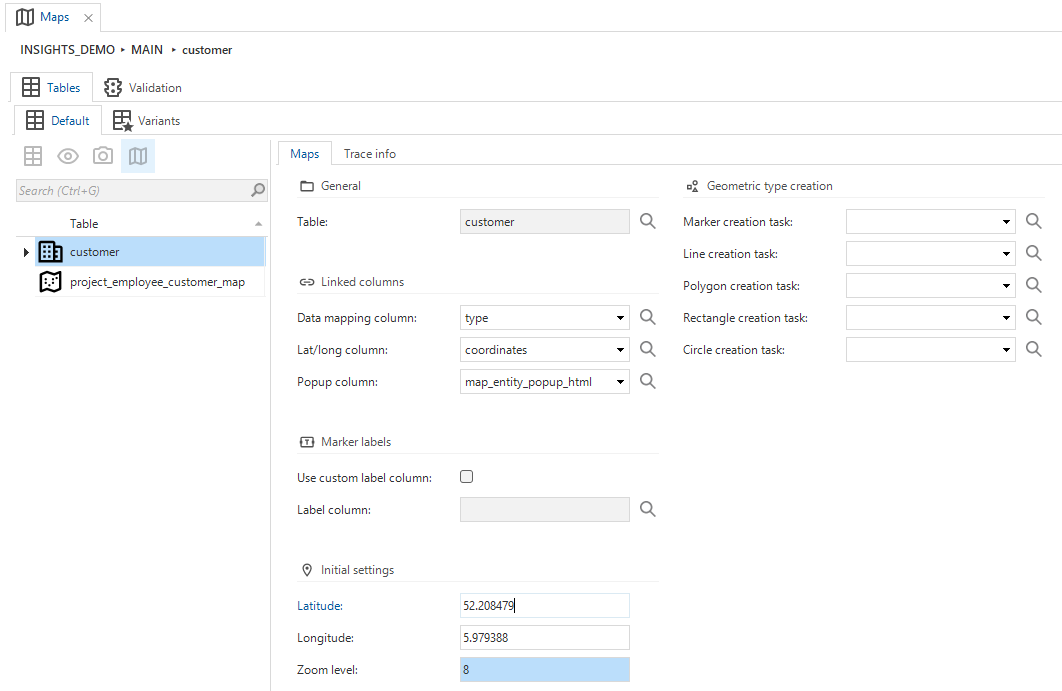Image resolution: width=1062 pixels, height=691 pixels.
Task: Open the Popup column dropdown
Action: pyautogui.click(x=620, y=381)
